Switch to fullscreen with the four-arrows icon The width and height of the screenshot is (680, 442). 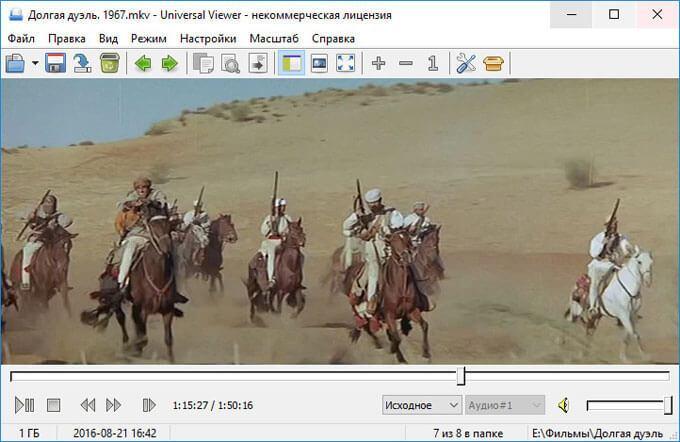point(346,63)
